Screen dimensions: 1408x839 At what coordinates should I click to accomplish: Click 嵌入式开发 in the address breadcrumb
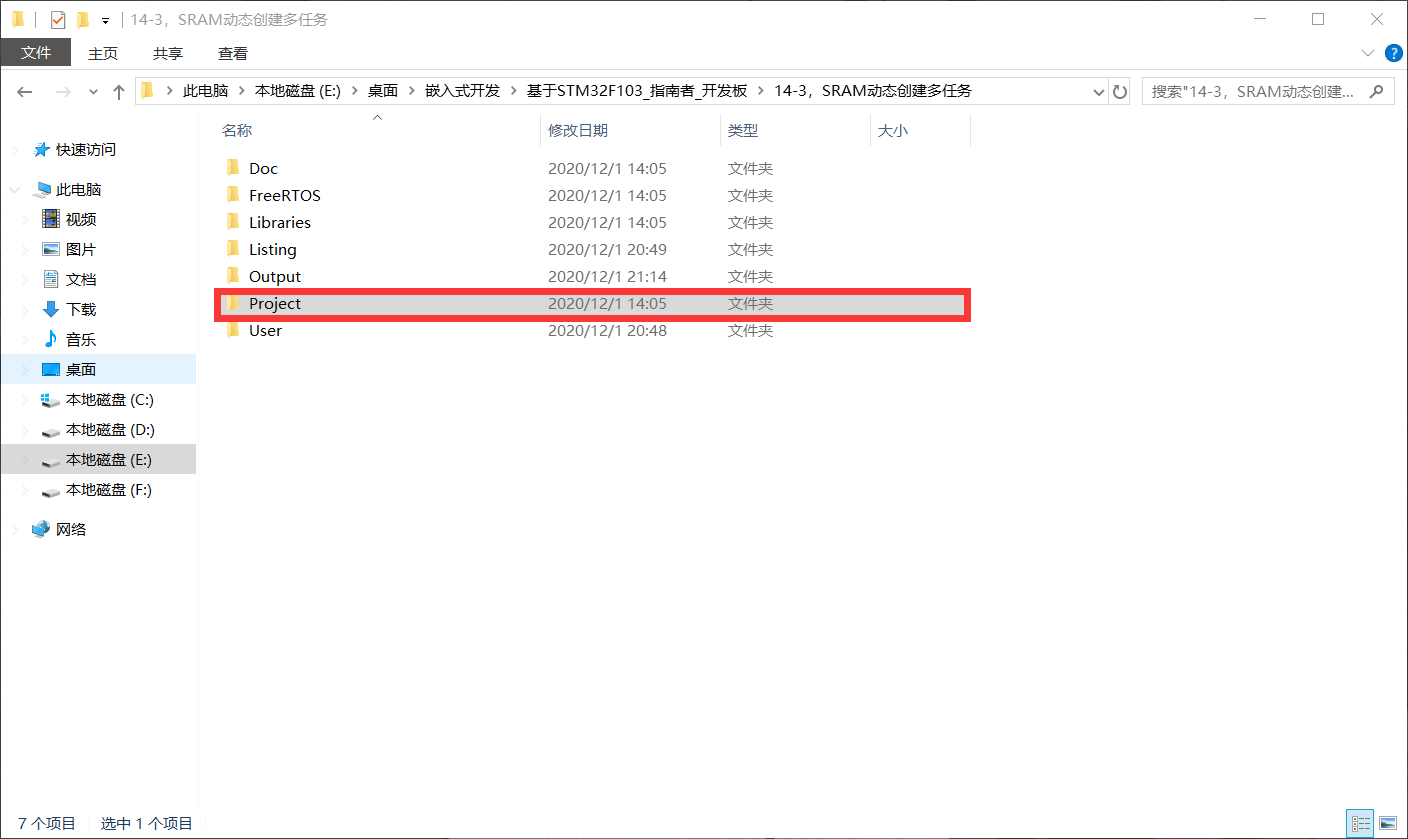pyautogui.click(x=462, y=91)
